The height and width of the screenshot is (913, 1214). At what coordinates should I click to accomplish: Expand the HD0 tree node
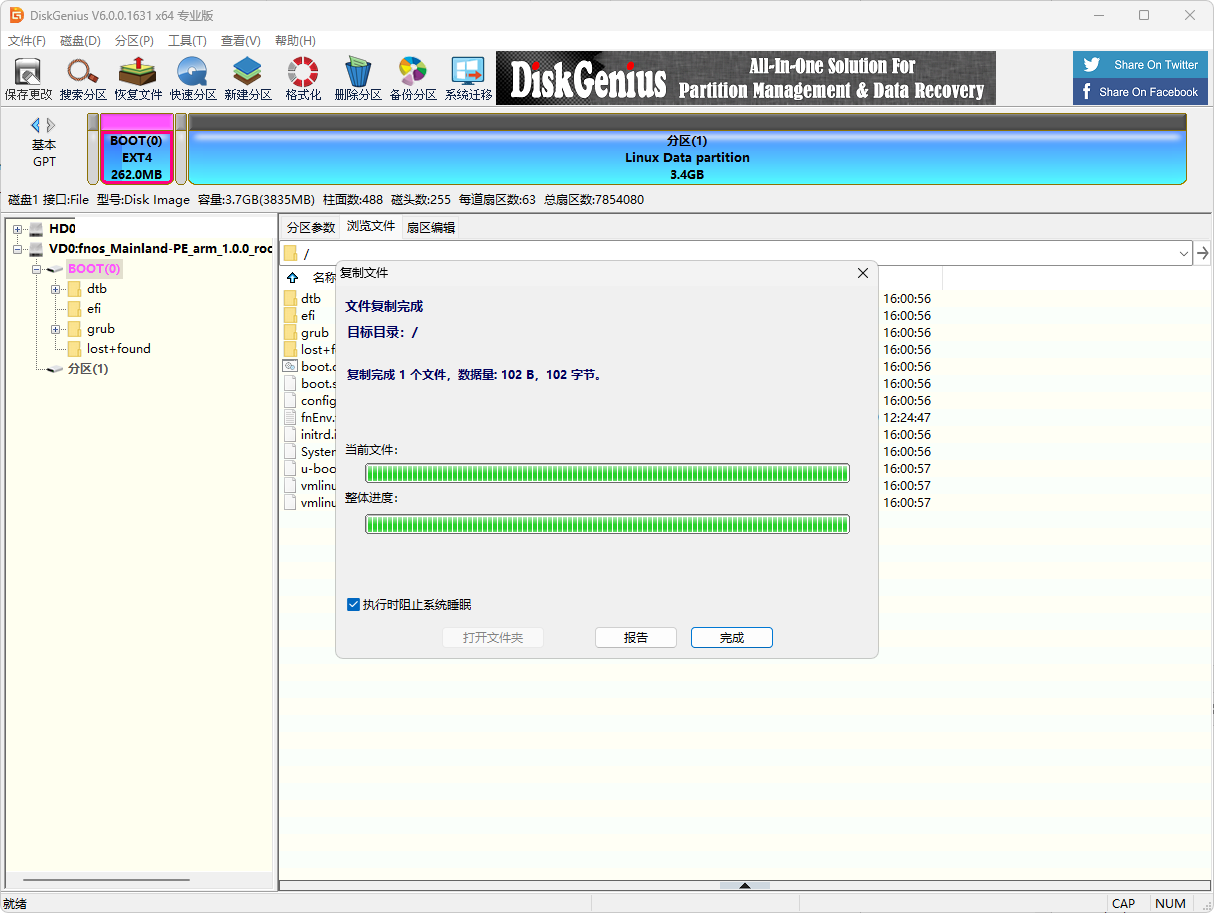point(17,229)
